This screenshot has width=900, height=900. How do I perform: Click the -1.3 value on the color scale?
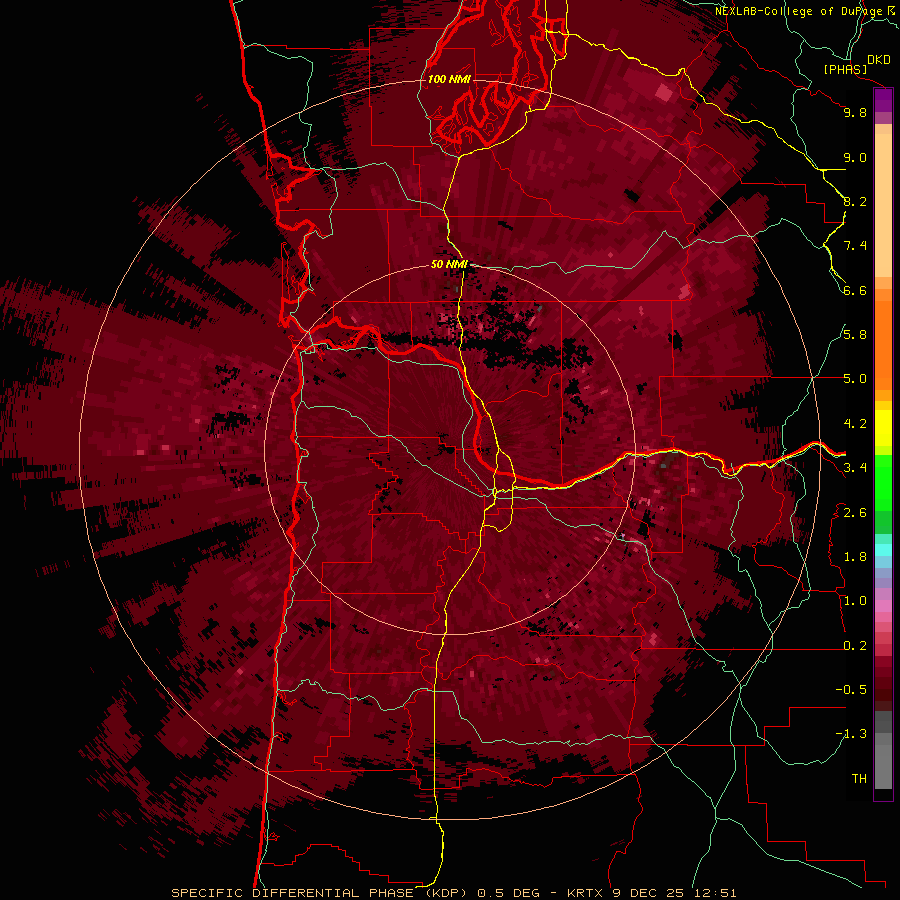pos(851,734)
